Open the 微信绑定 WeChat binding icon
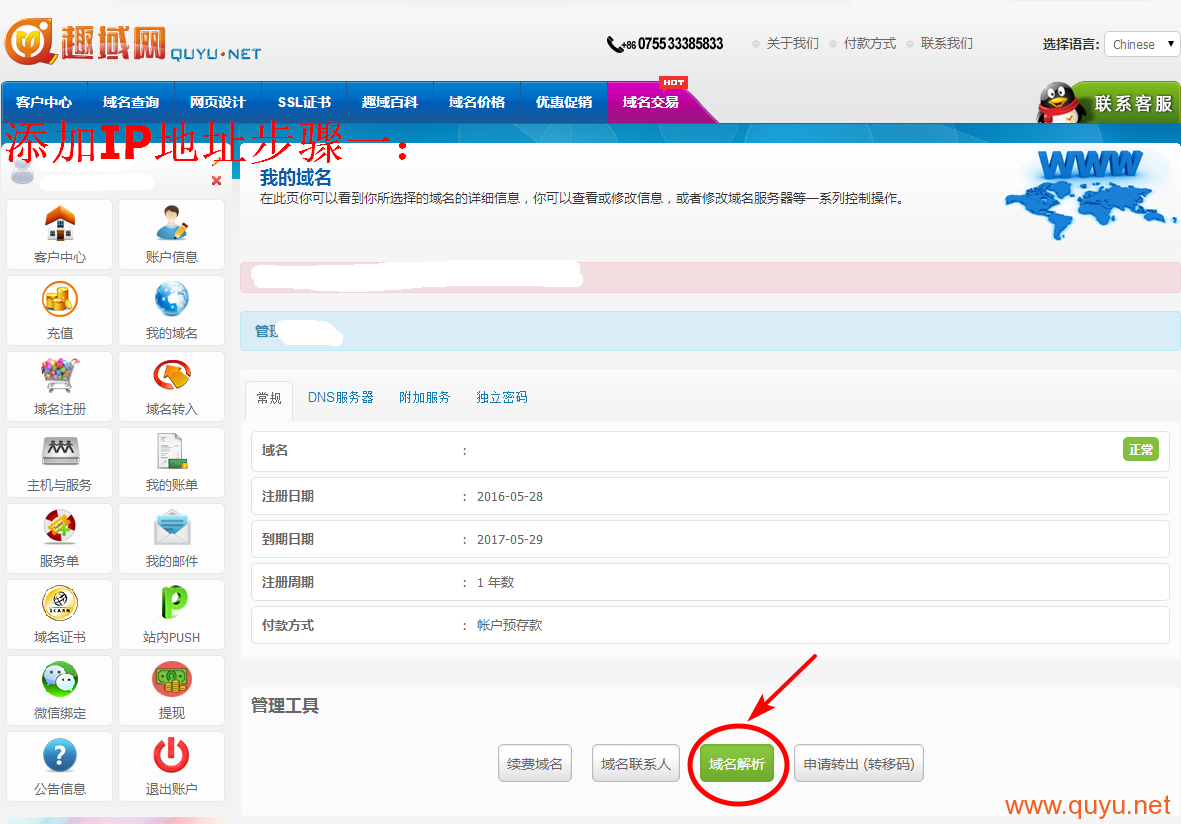The image size is (1181, 824). 60,680
